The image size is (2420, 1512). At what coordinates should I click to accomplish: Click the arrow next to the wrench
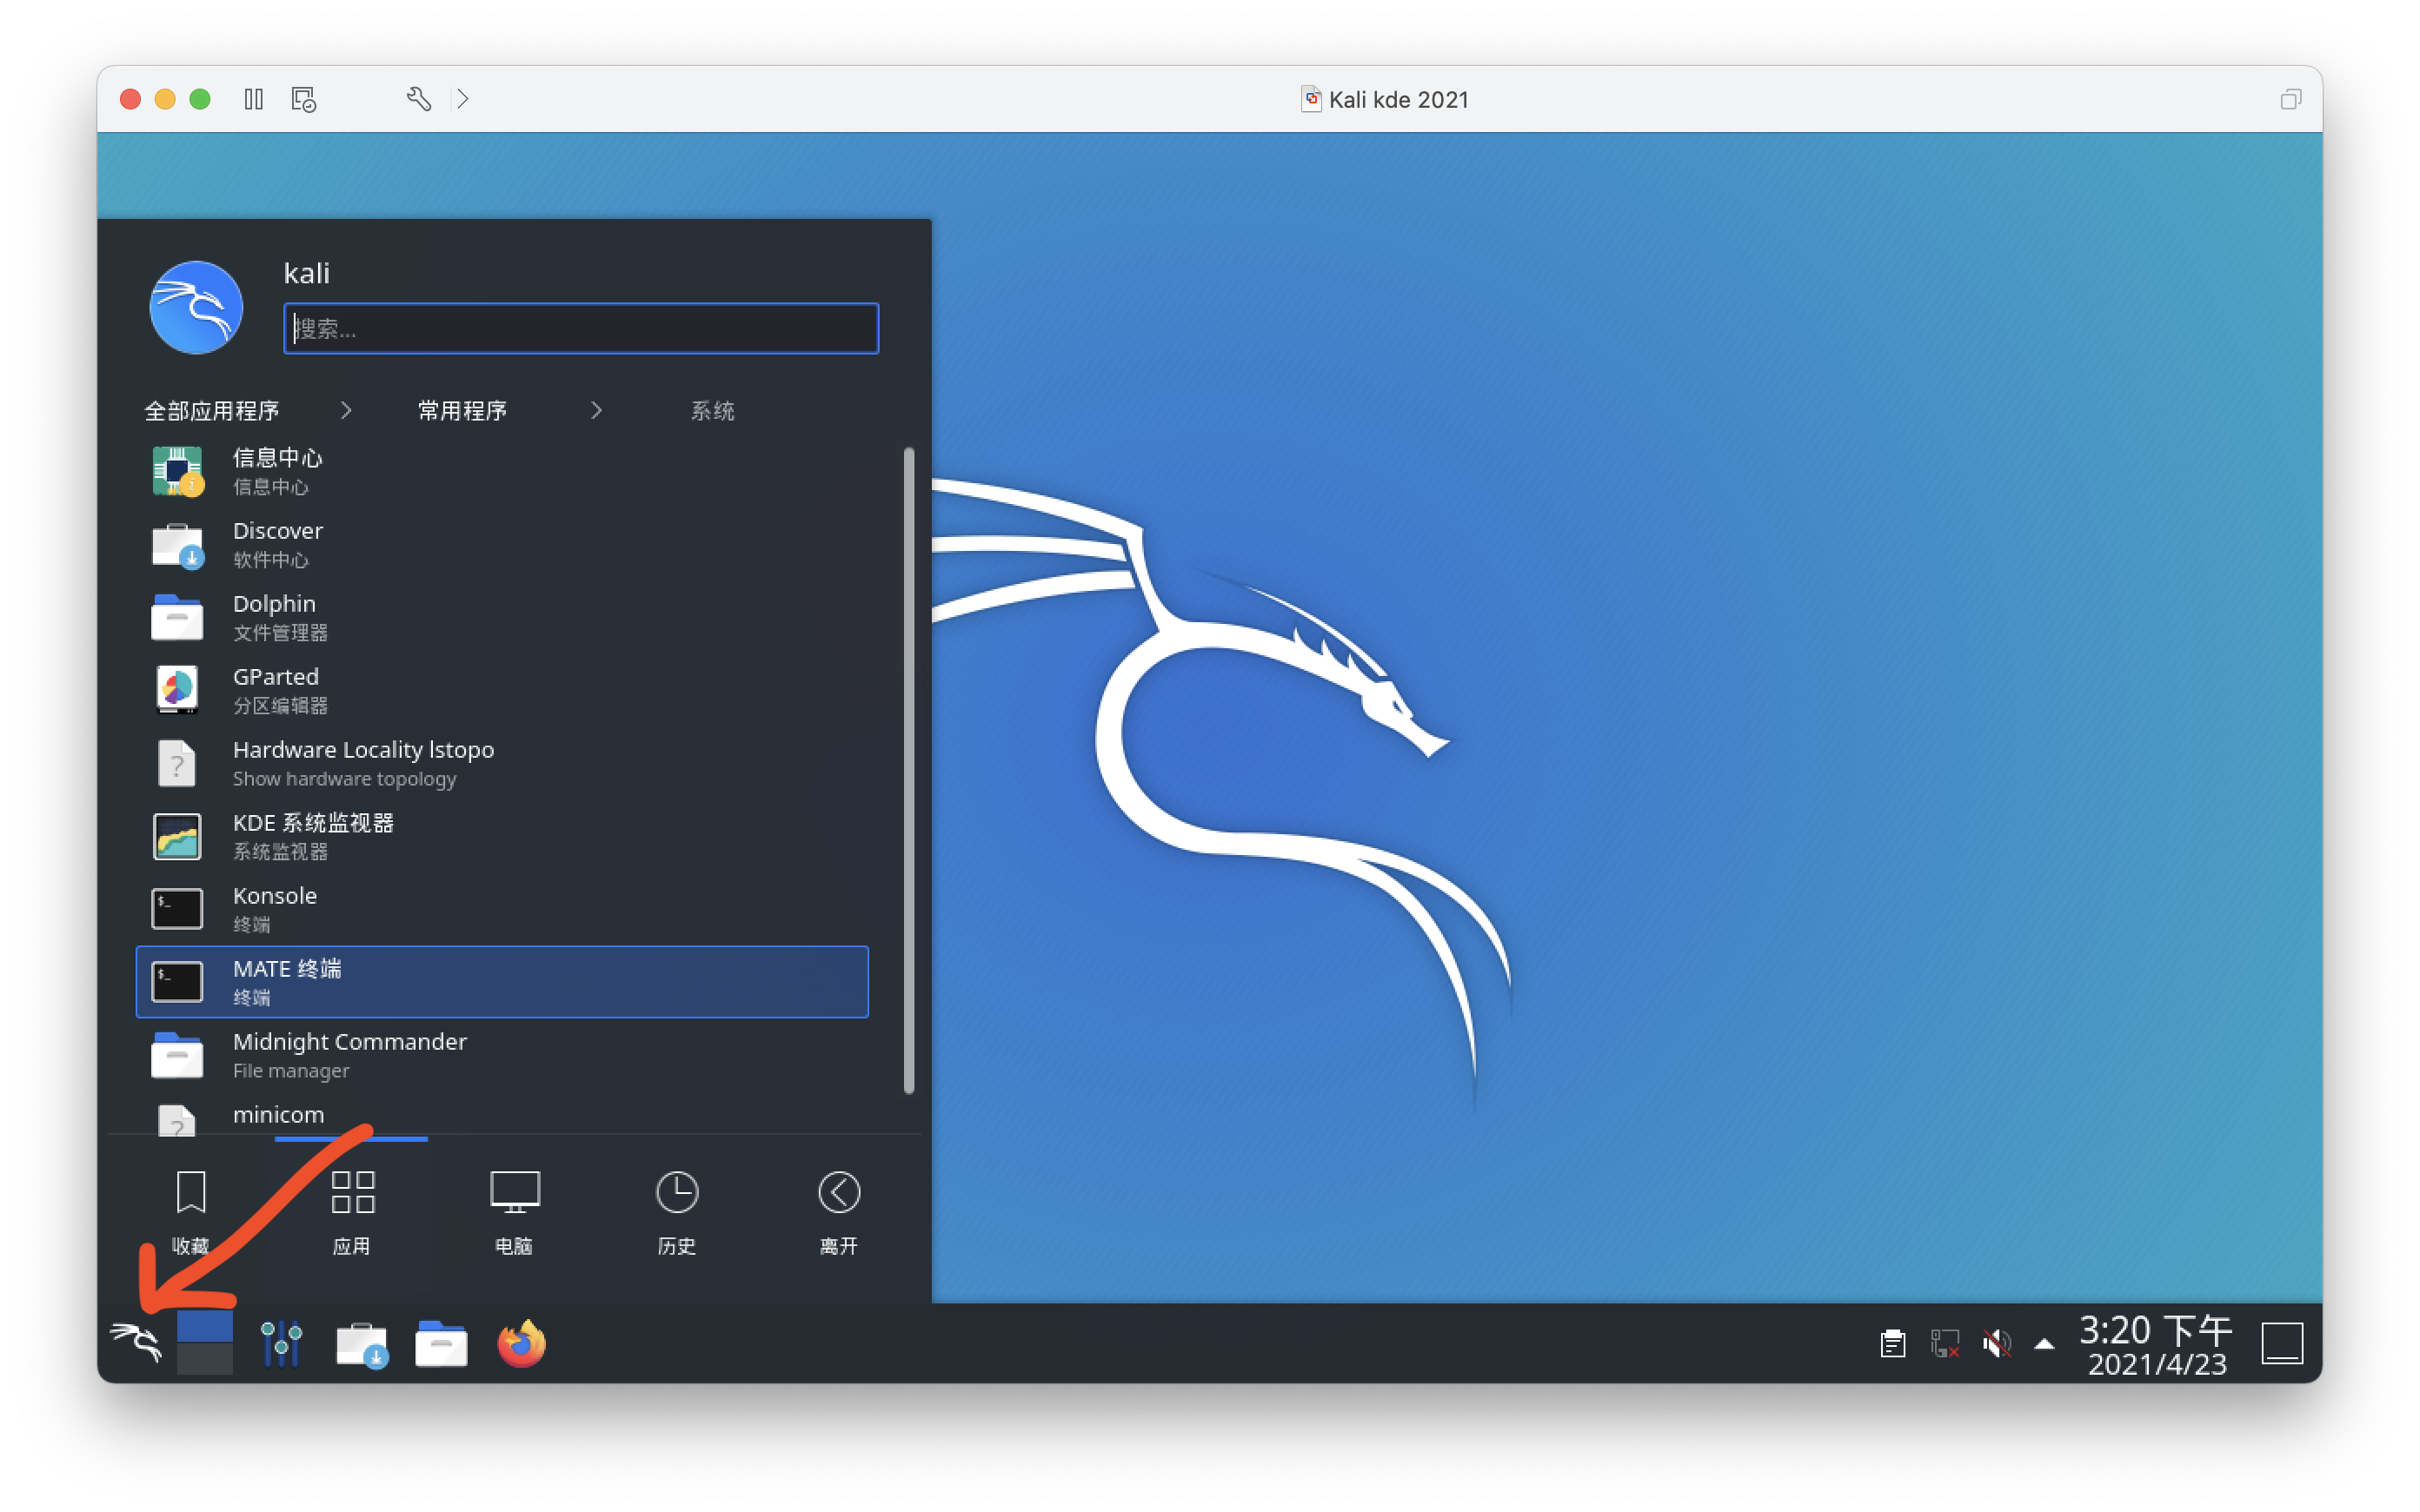click(x=462, y=99)
